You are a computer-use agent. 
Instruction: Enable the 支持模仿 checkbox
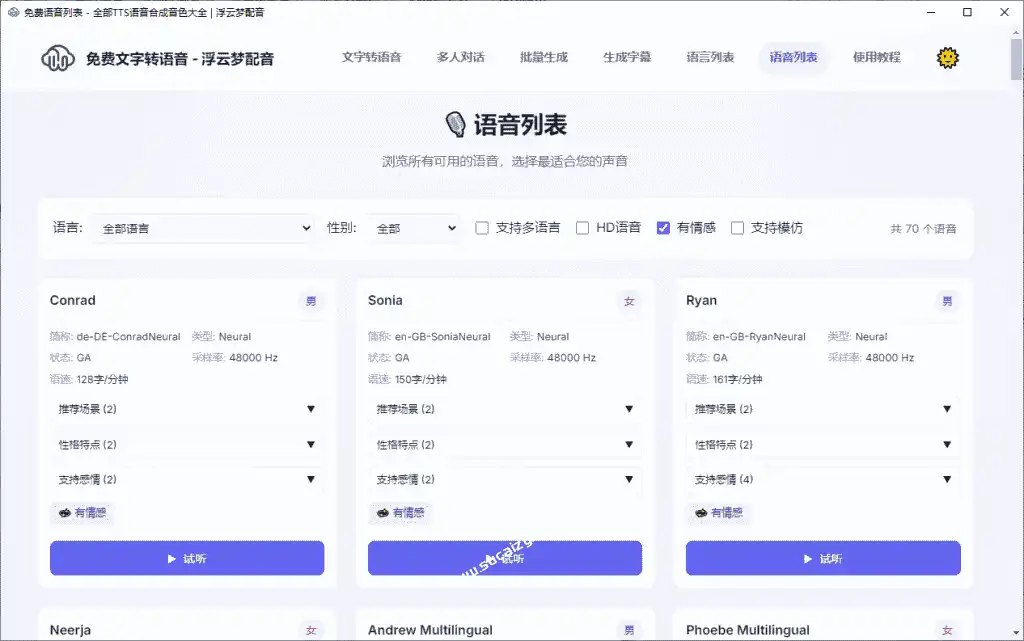point(737,228)
